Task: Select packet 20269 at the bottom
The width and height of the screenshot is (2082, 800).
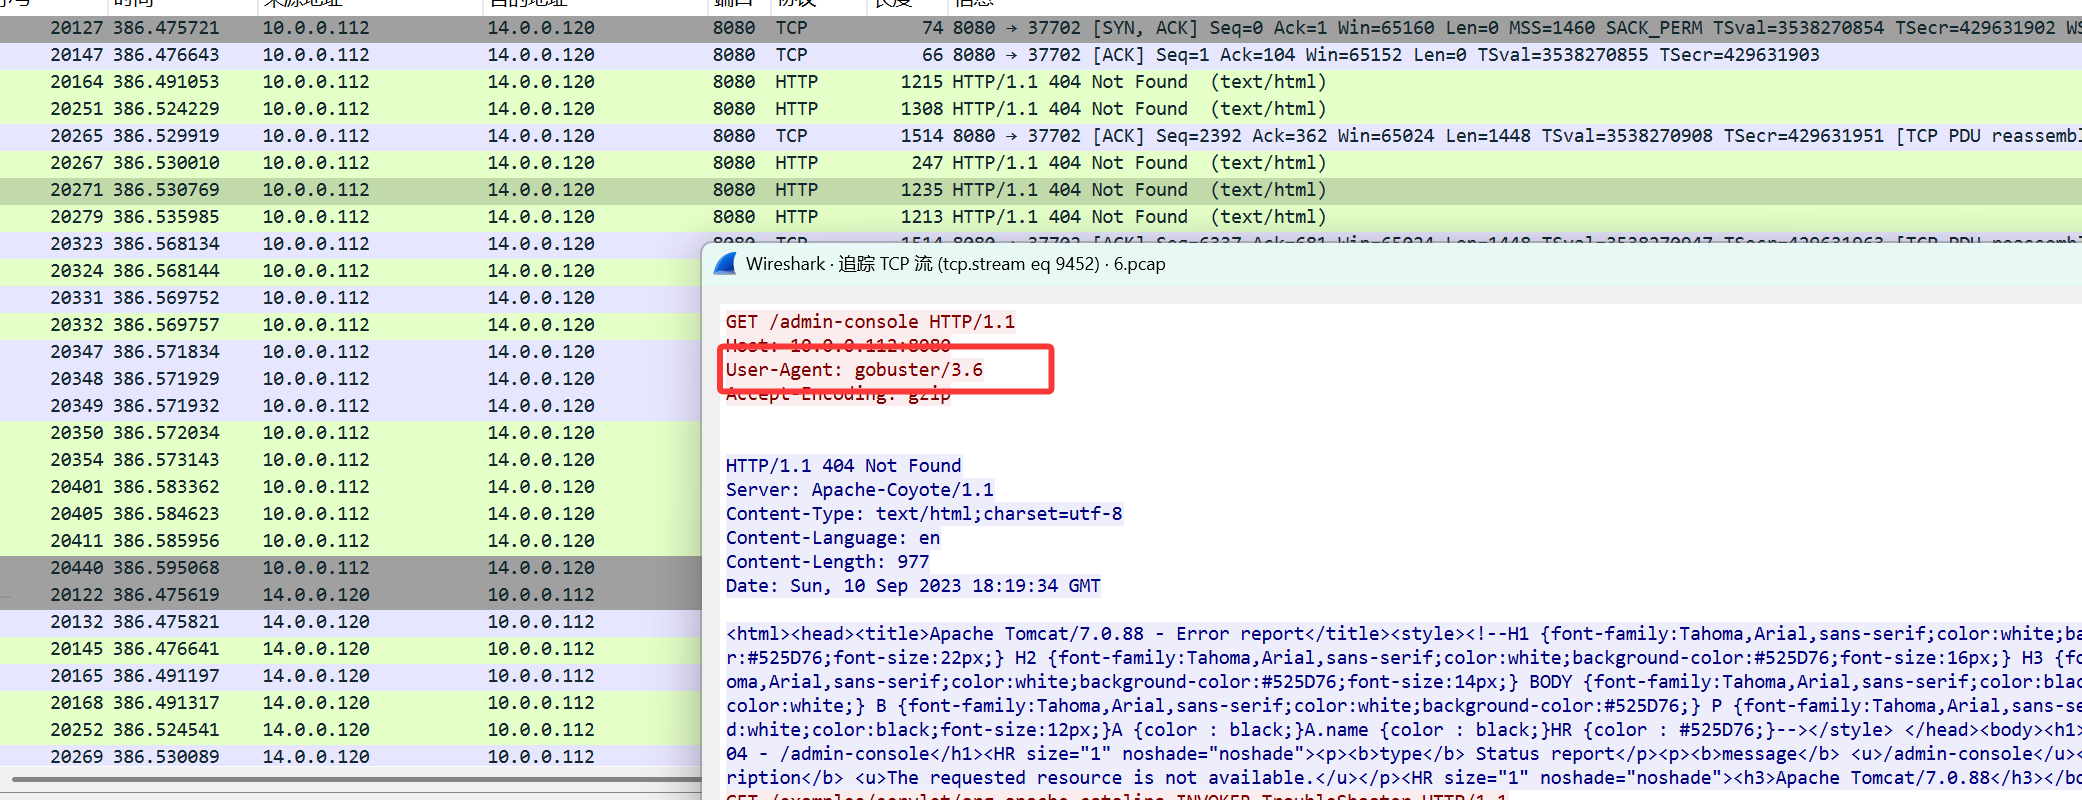Action: point(350,757)
